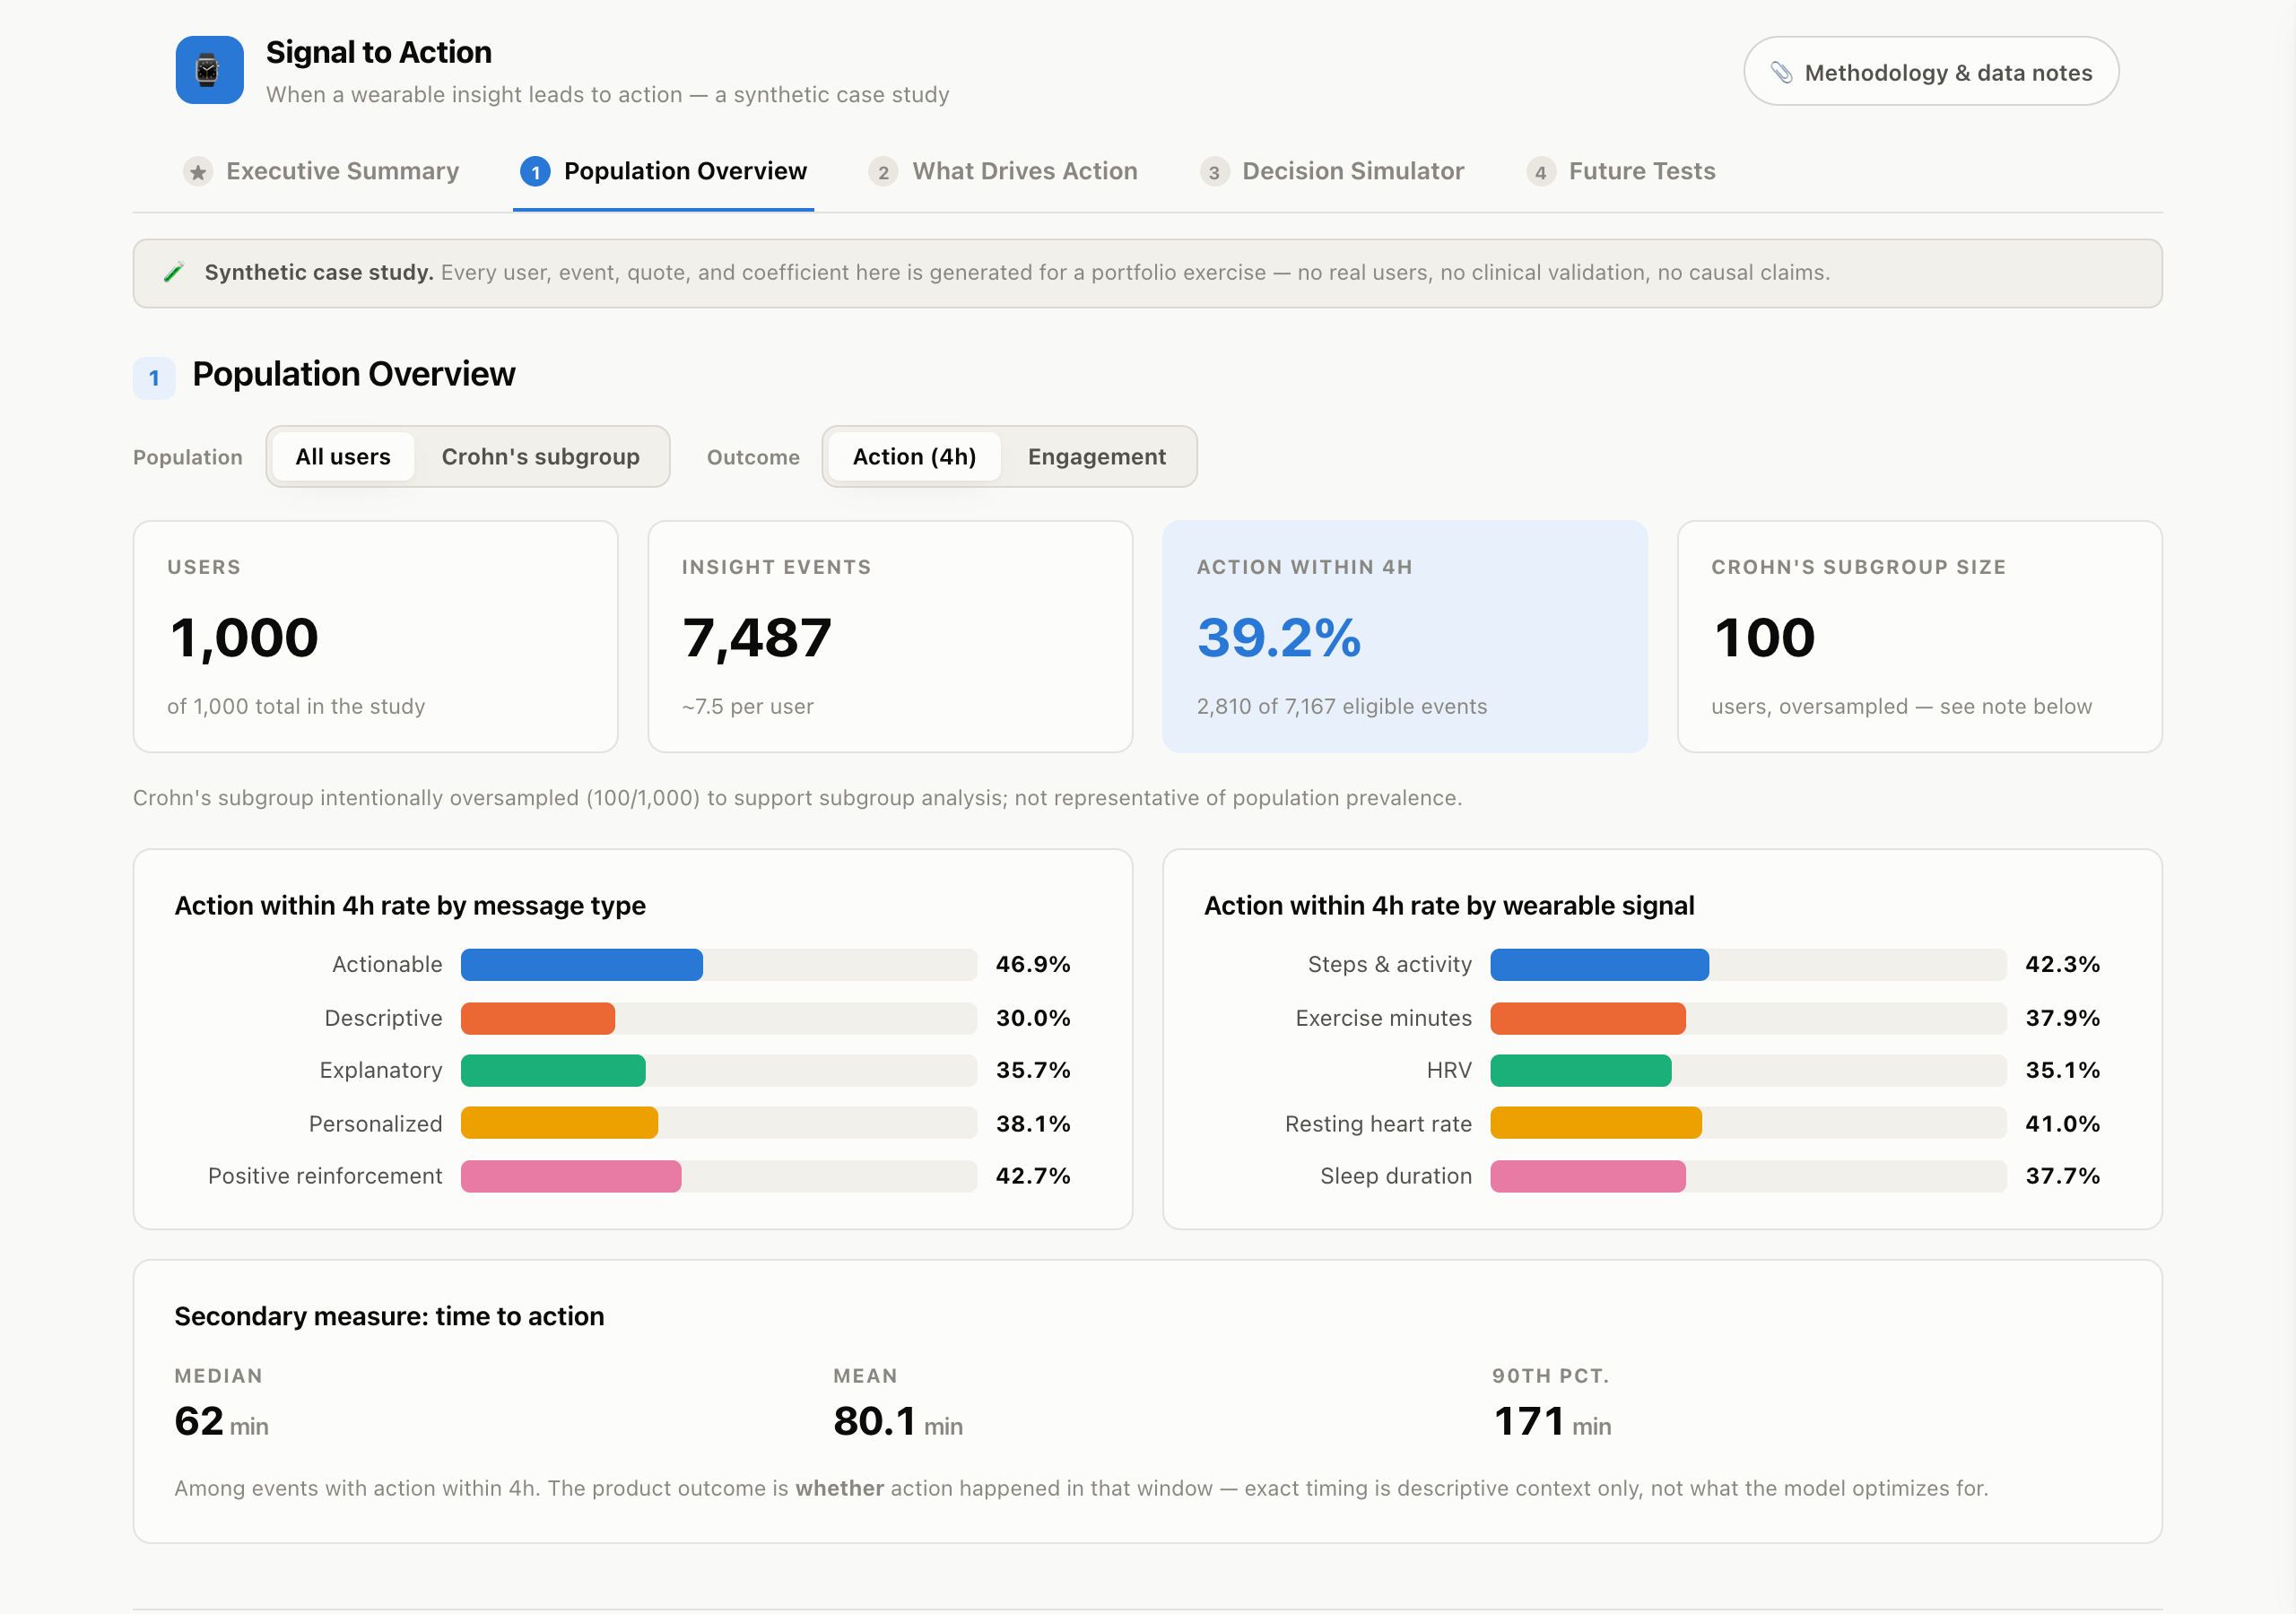Click the 35.1% HRV value
The image size is (2296, 1614).
(2063, 1071)
